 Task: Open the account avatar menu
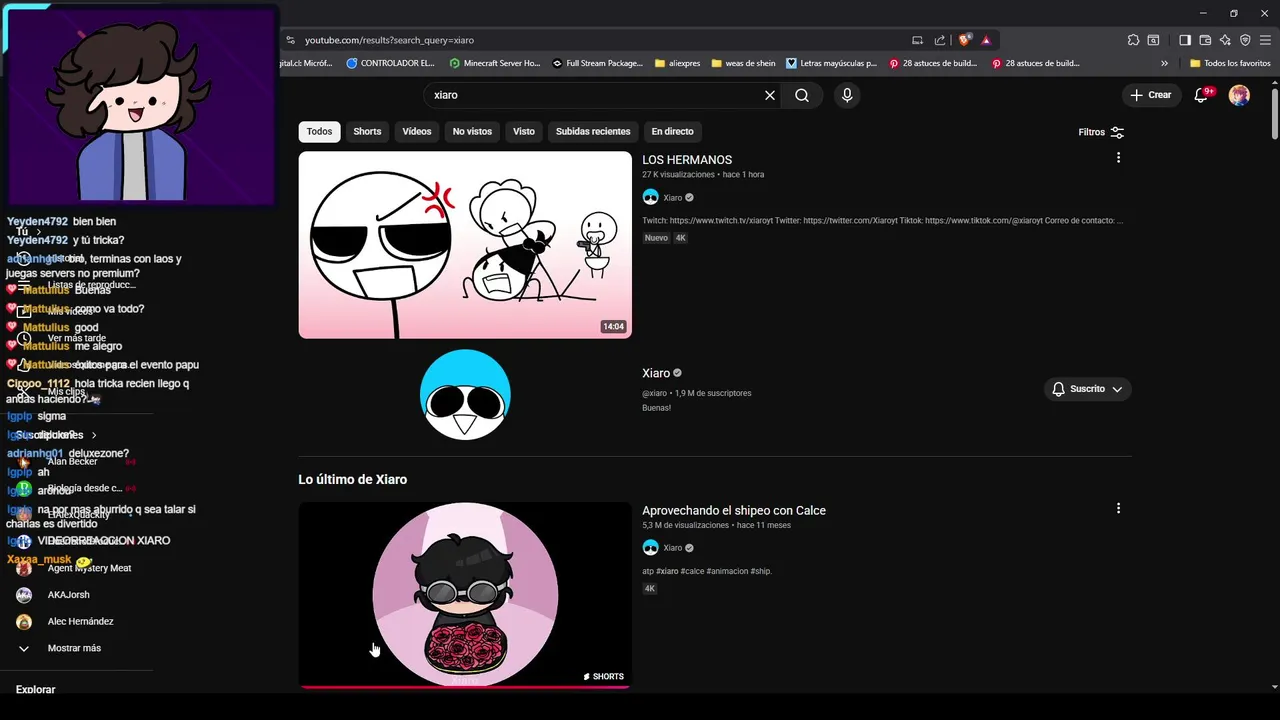point(1239,95)
